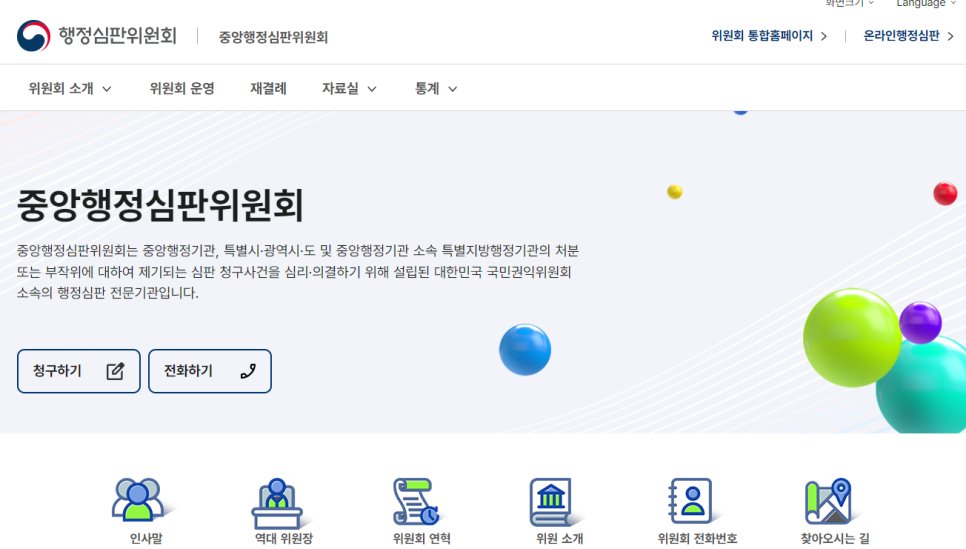Viewport: 966px width, 549px height.
Task: Open the 재결례 menu item
Action: click(x=268, y=89)
